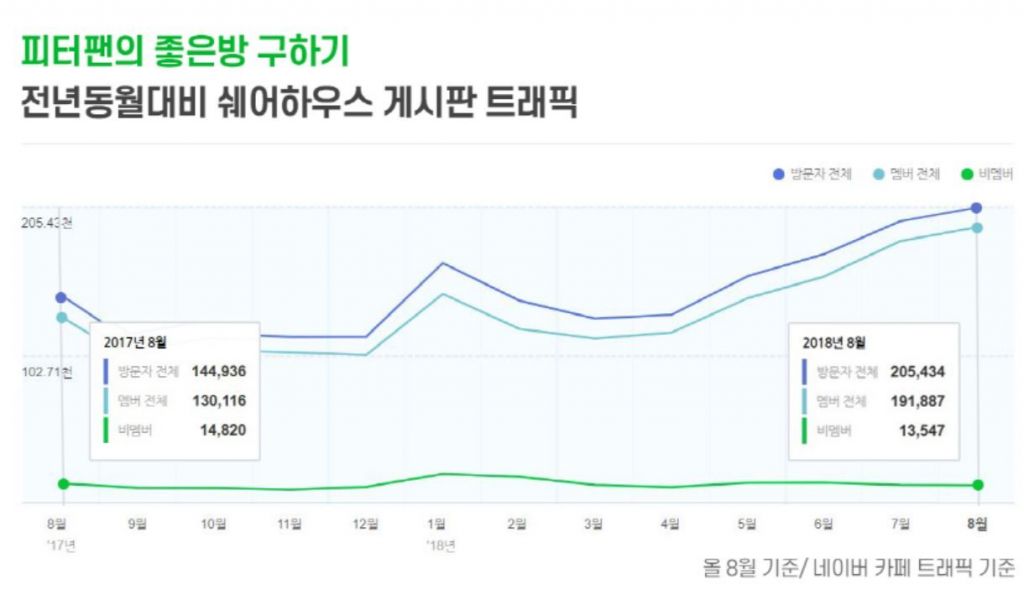Toggle the 방문자 전체 legend label
Screen dimensions: 1024x600
820,175
